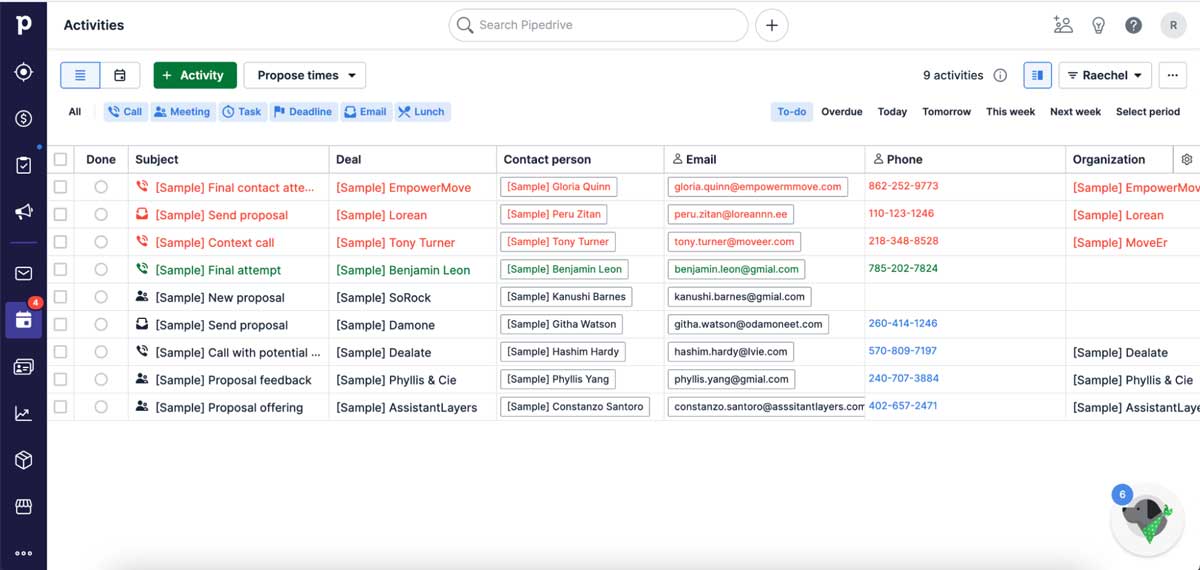1200x570 pixels.
Task: Sort by the Contact person column header
Action: (547, 159)
